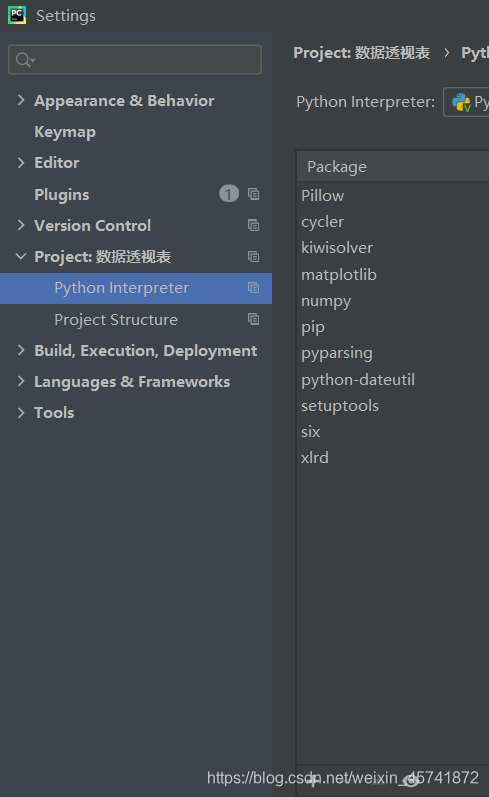Click project-level icon beside Project: 数据透视表

tap(253, 256)
